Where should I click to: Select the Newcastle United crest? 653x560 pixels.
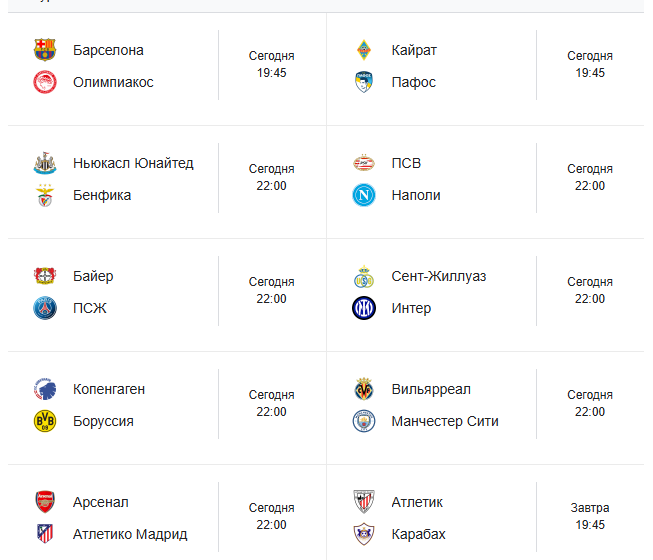[x=45, y=163]
